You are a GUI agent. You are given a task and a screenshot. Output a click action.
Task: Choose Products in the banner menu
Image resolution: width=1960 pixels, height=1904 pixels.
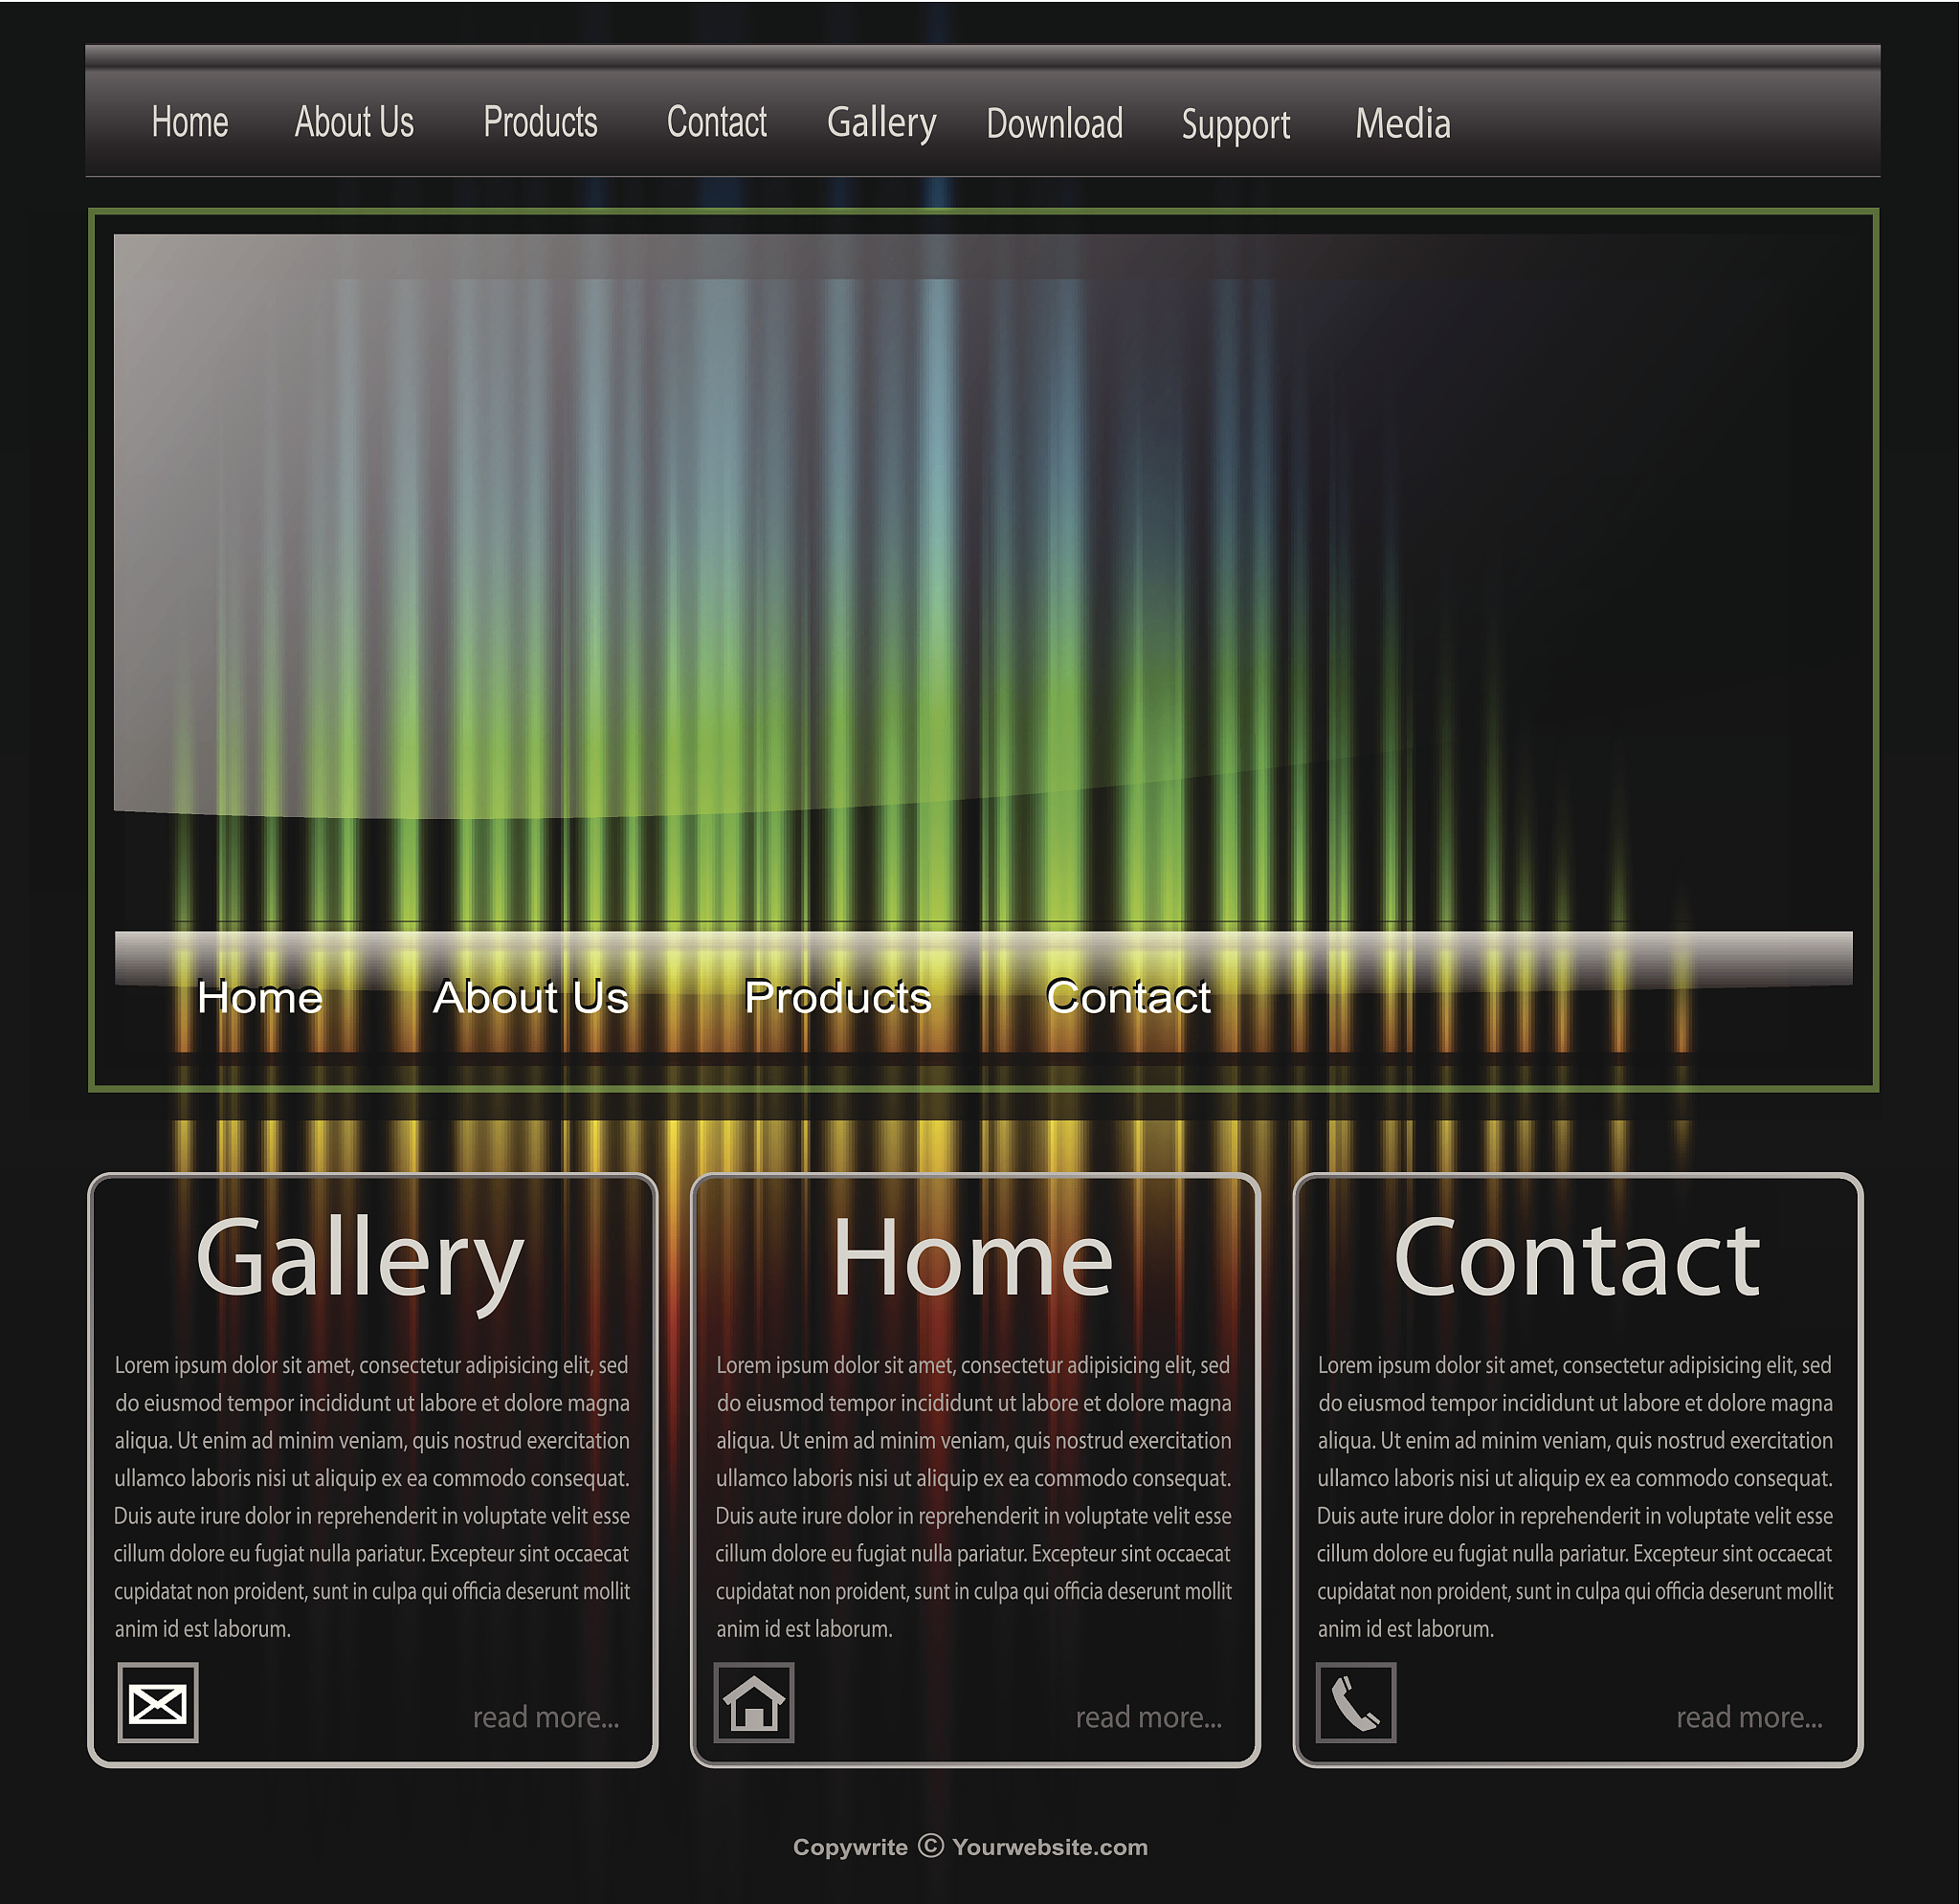tap(838, 997)
